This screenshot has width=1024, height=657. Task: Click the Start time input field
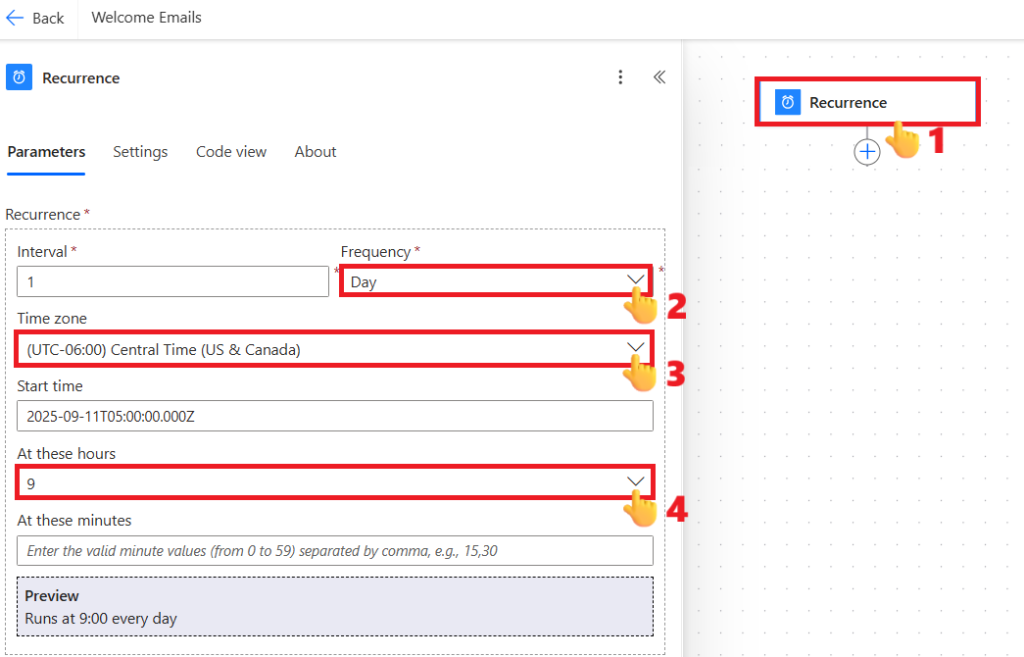coord(334,416)
